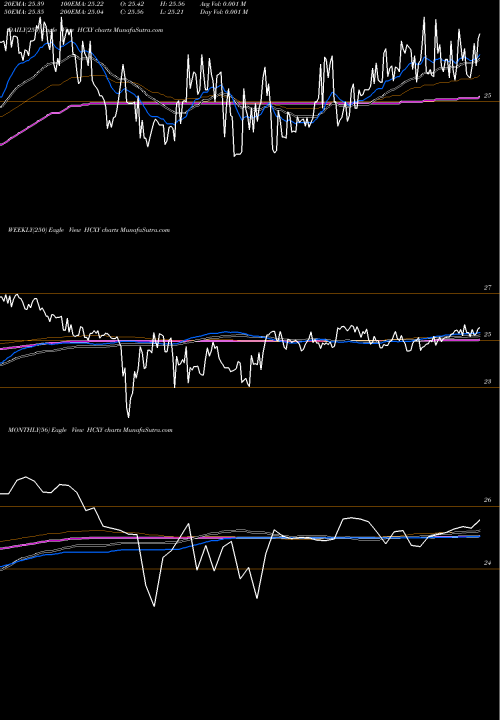Screen dimensions: 500x720
Task: Click the weekly chart axis label 27
Action: click(x=487, y=288)
